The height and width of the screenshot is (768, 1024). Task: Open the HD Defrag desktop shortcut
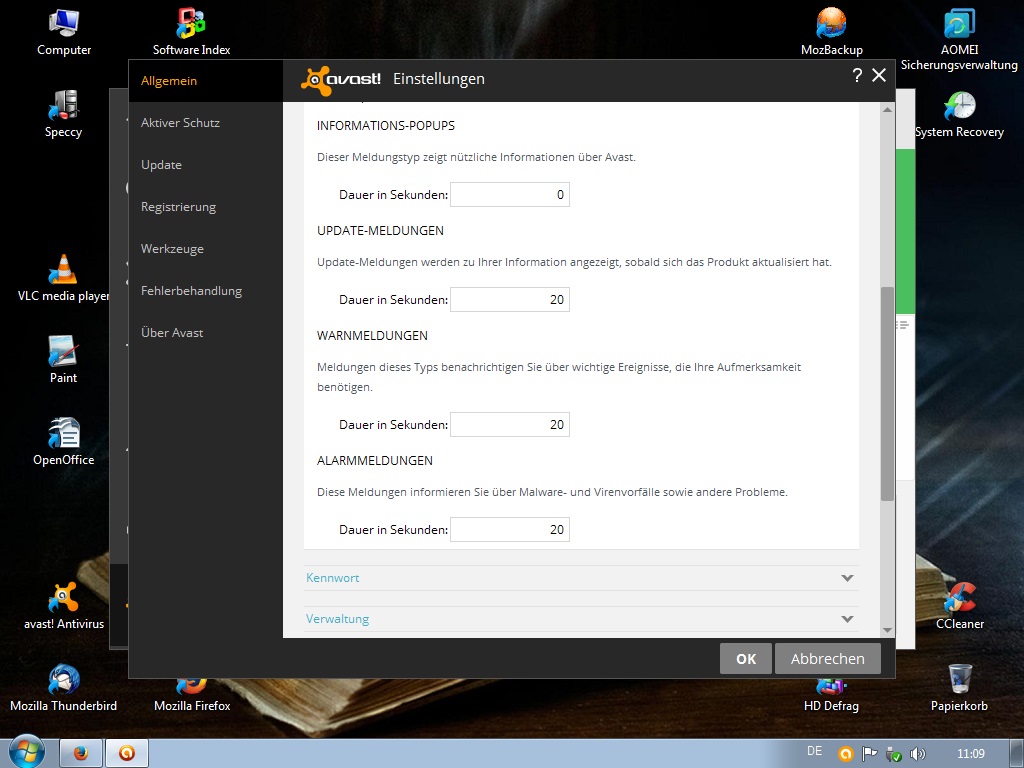click(831, 696)
